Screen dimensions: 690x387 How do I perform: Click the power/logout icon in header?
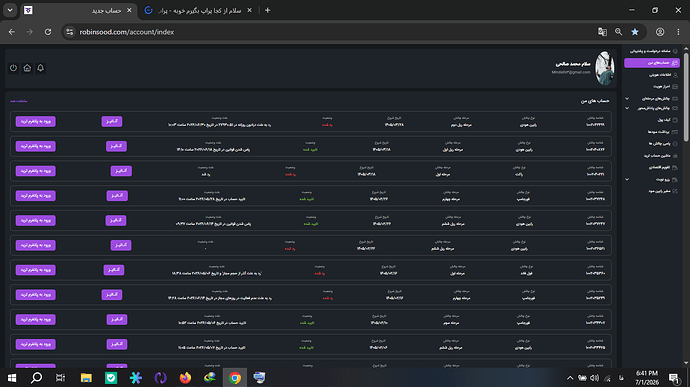click(13, 68)
